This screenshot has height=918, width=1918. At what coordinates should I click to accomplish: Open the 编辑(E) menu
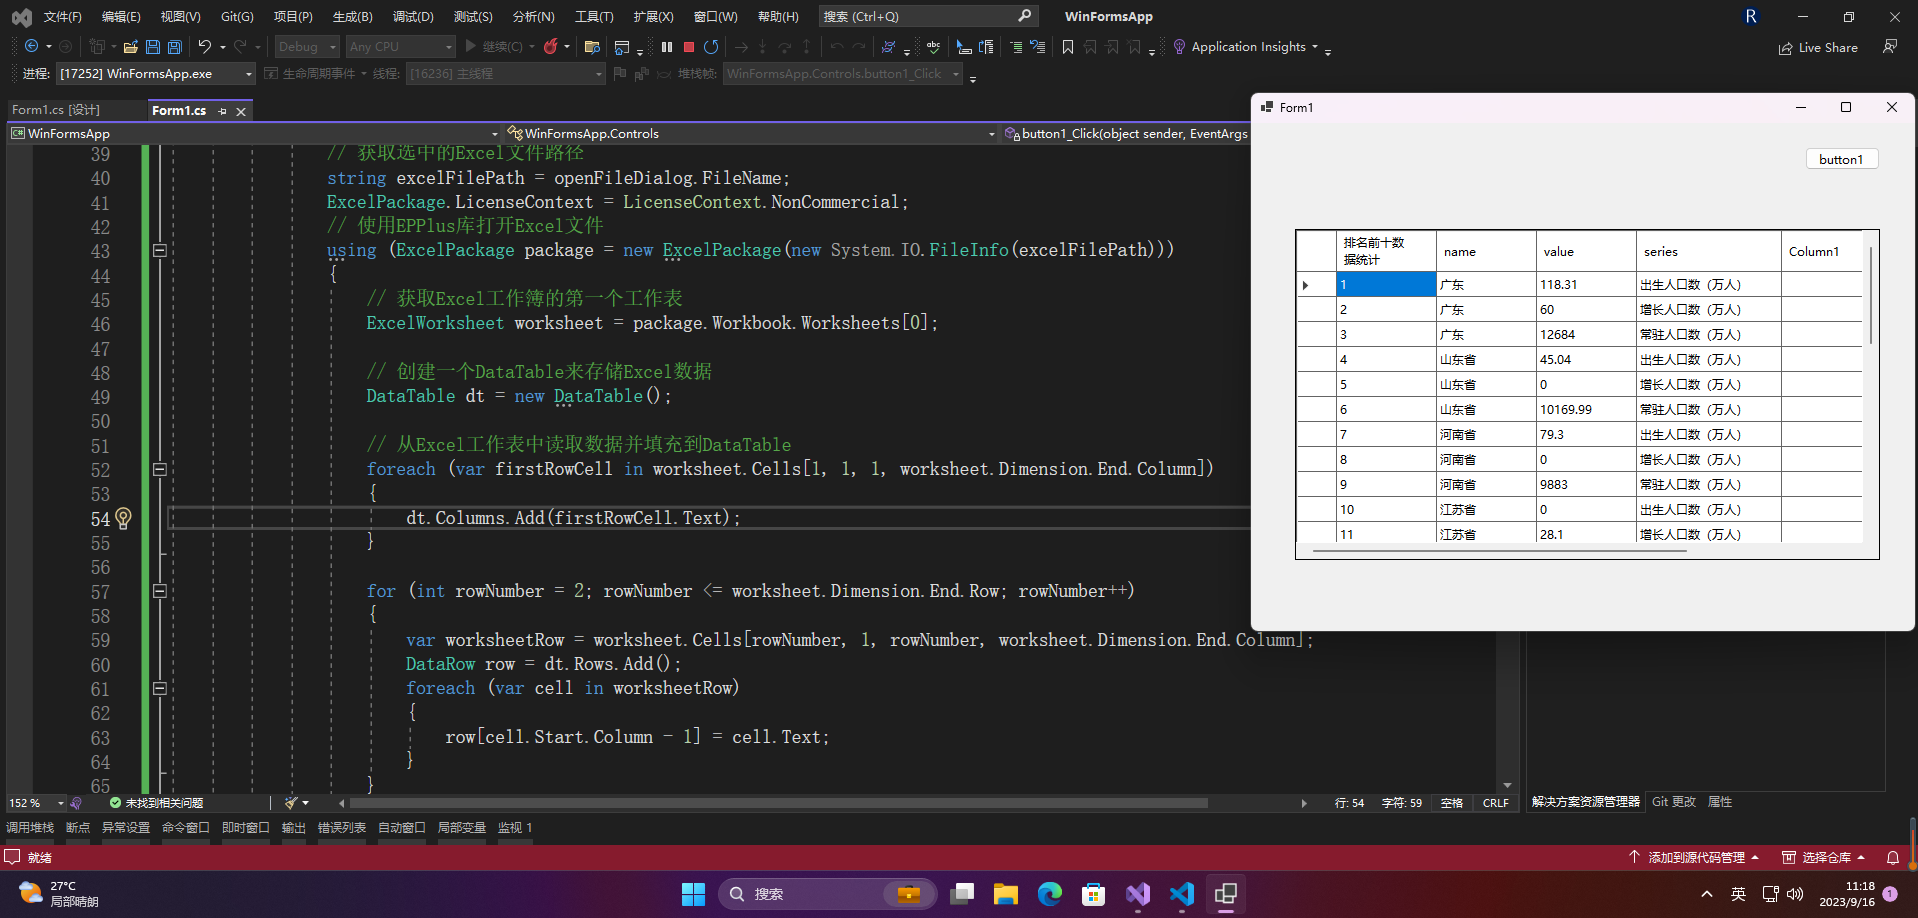point(121,16)
